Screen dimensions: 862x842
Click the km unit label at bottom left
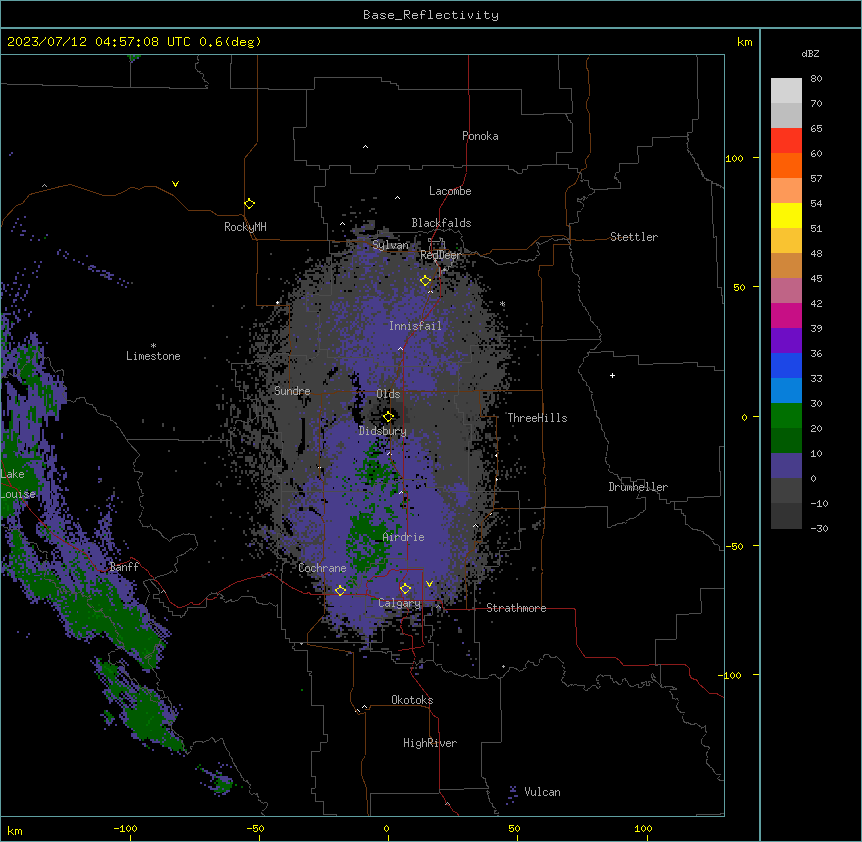(x=15, y=831)
